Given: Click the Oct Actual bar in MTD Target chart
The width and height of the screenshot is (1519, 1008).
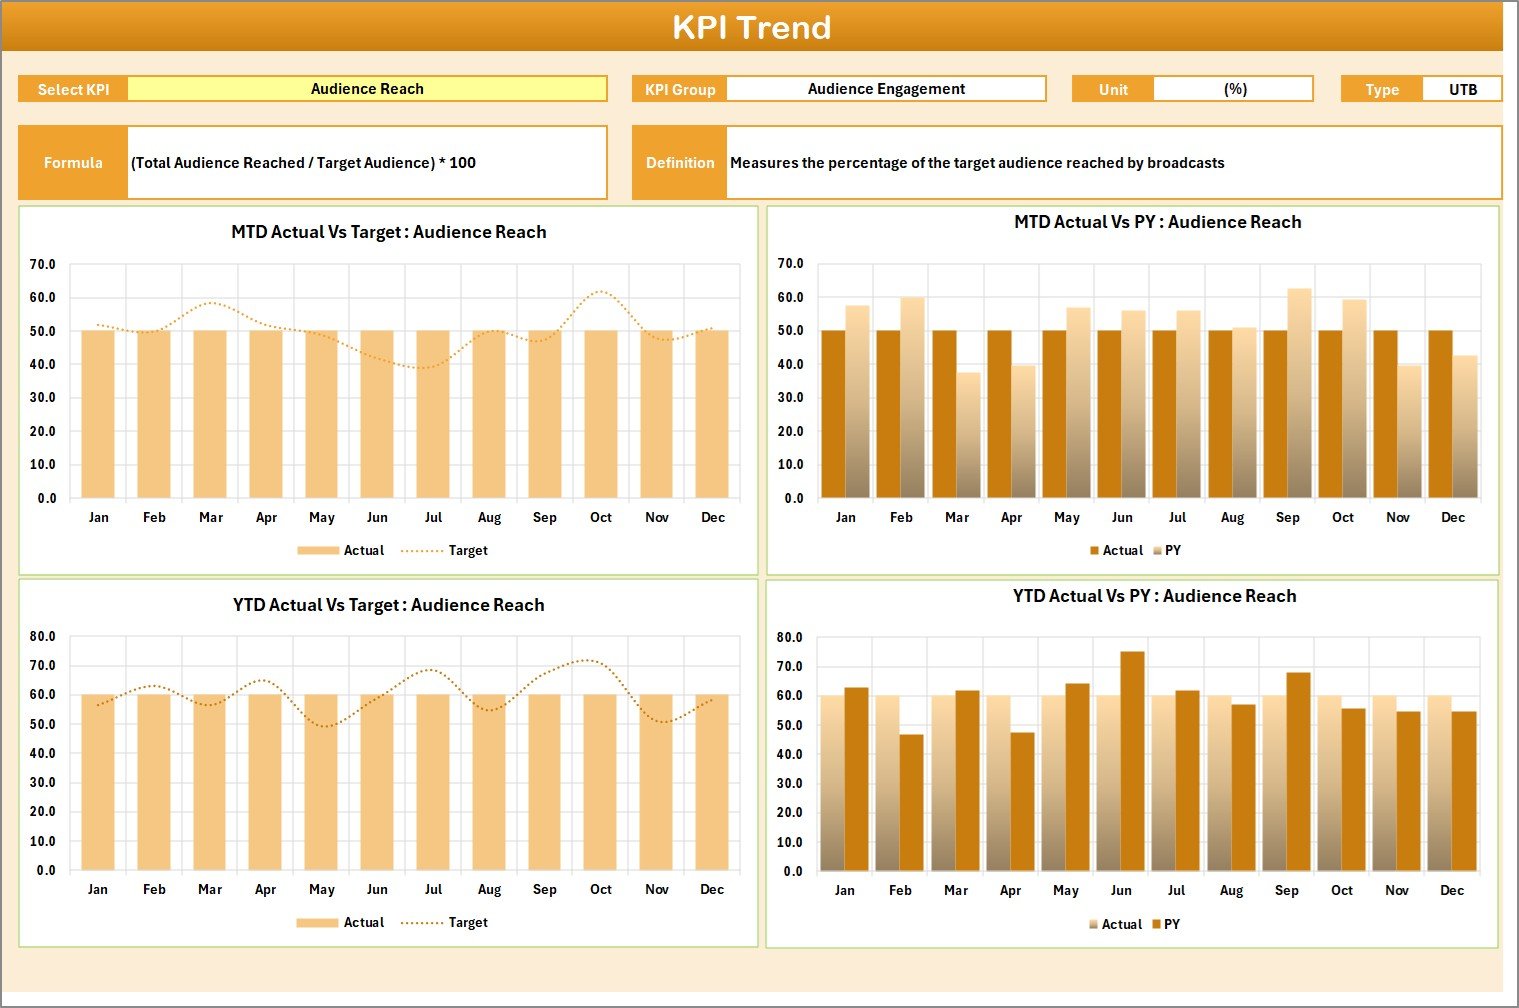Looking at the screenshot, I should click(x=601, y=414).
